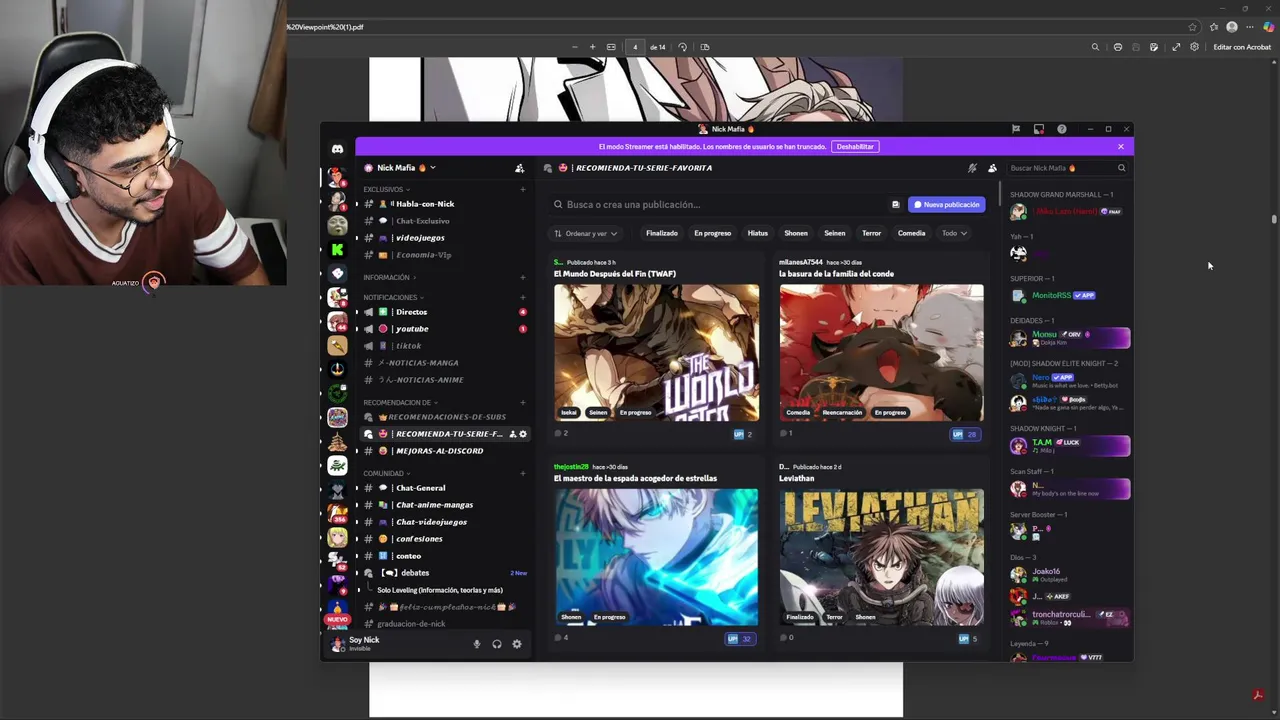Open the Chat-General channel
Image resolution: width=1280 pixels, height=720 pixels.
[444, 488]
